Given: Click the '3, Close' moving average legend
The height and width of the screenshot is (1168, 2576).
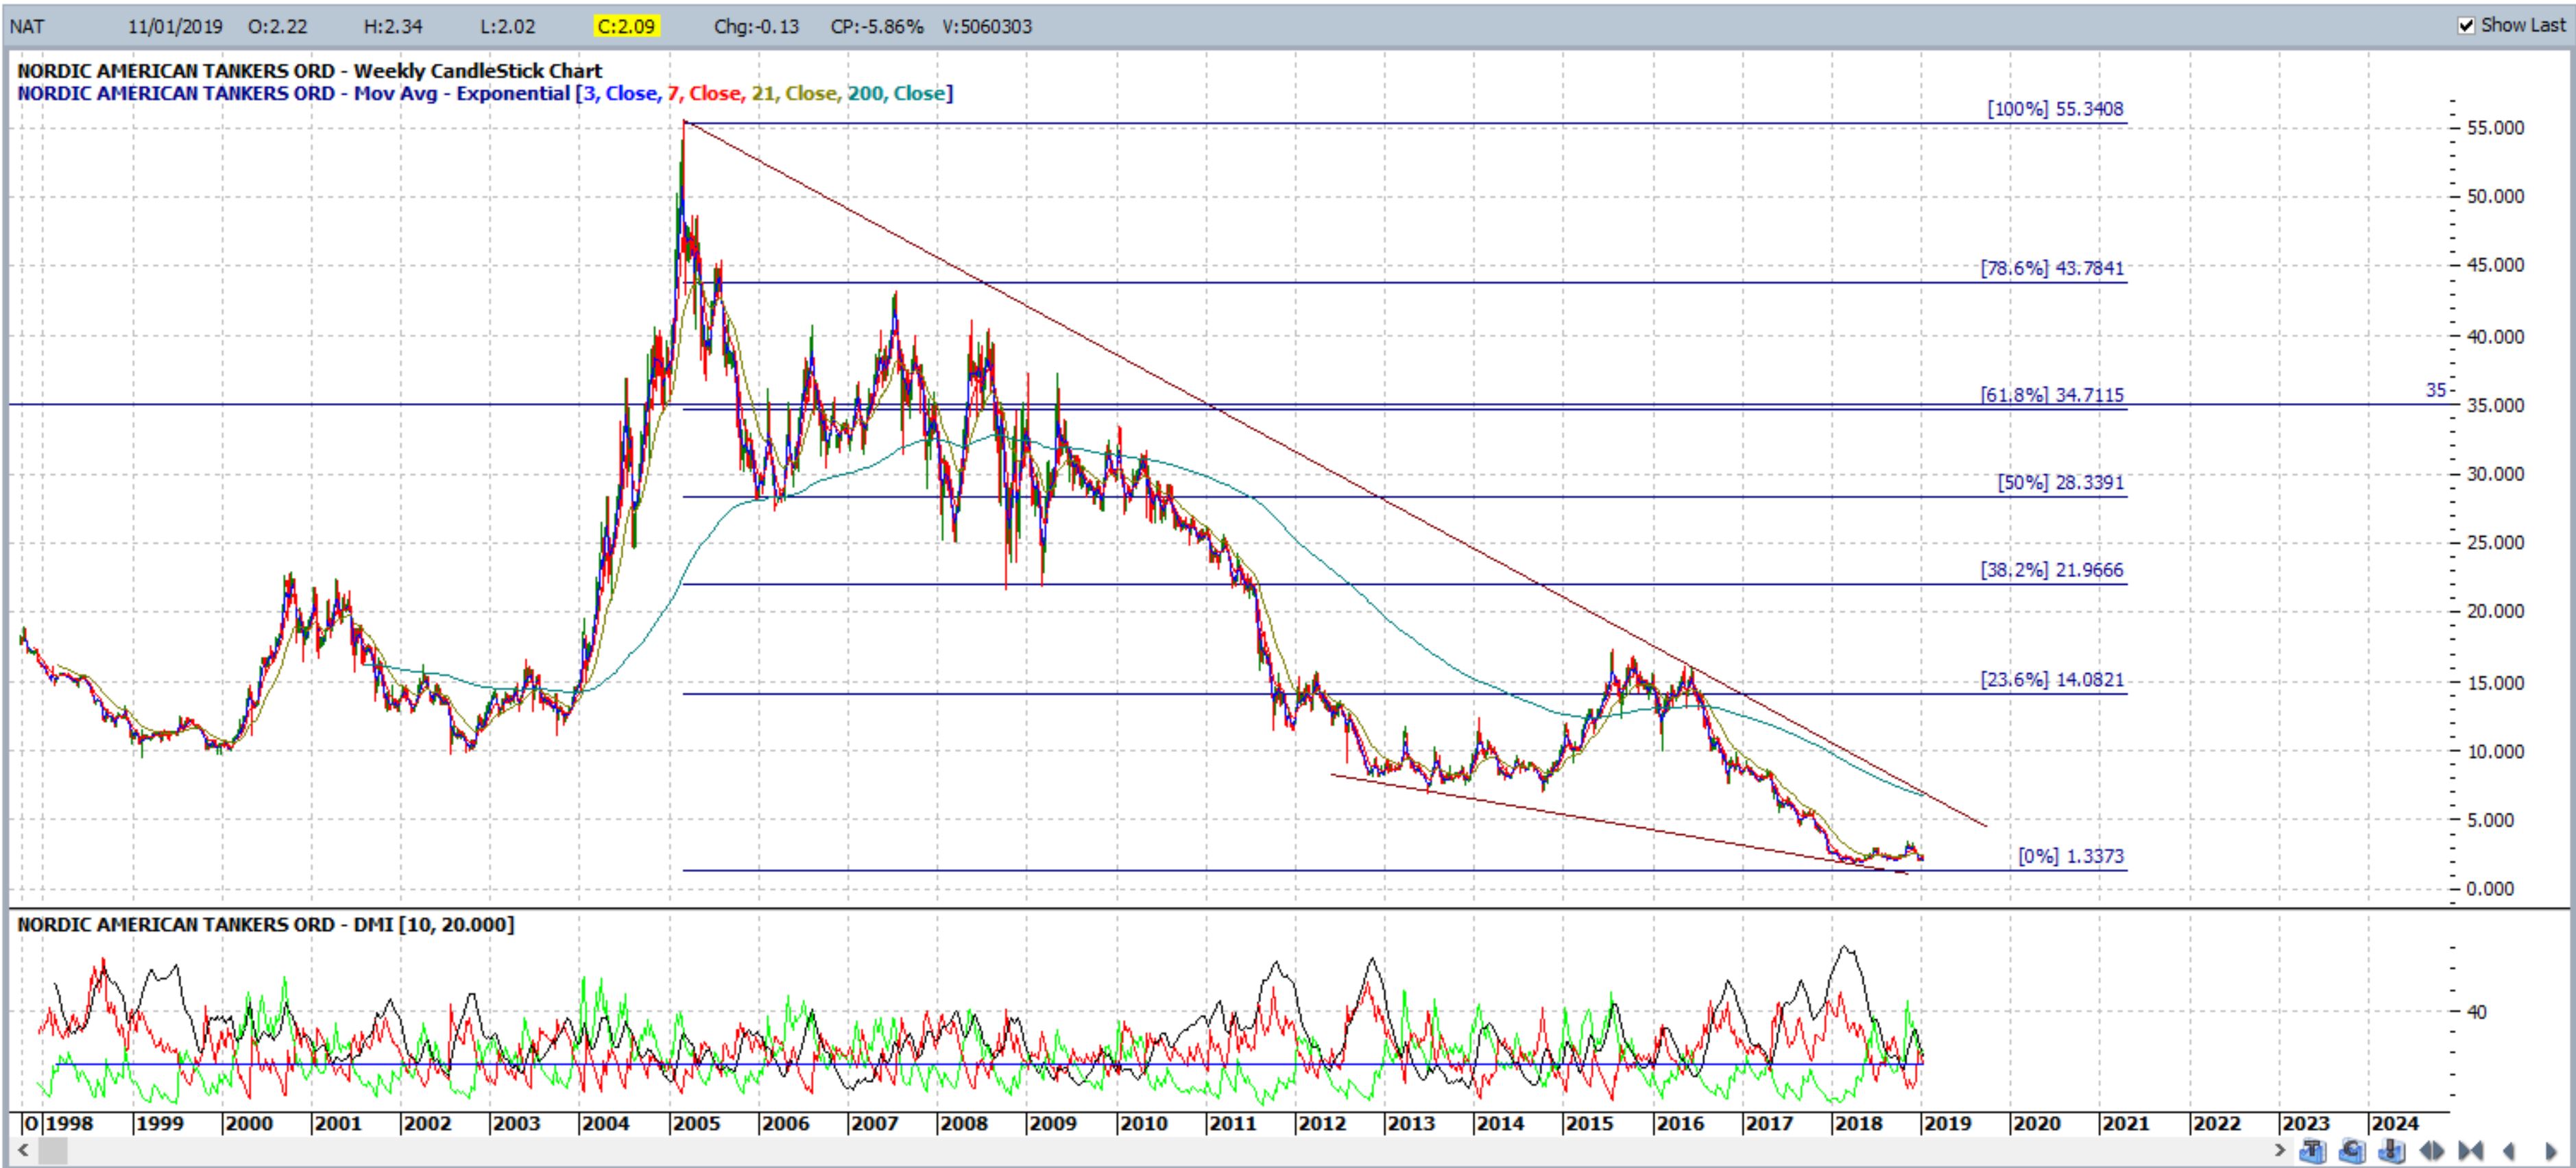Looking at the screenshot, I should pyautogui.click(x=620, y=94).
